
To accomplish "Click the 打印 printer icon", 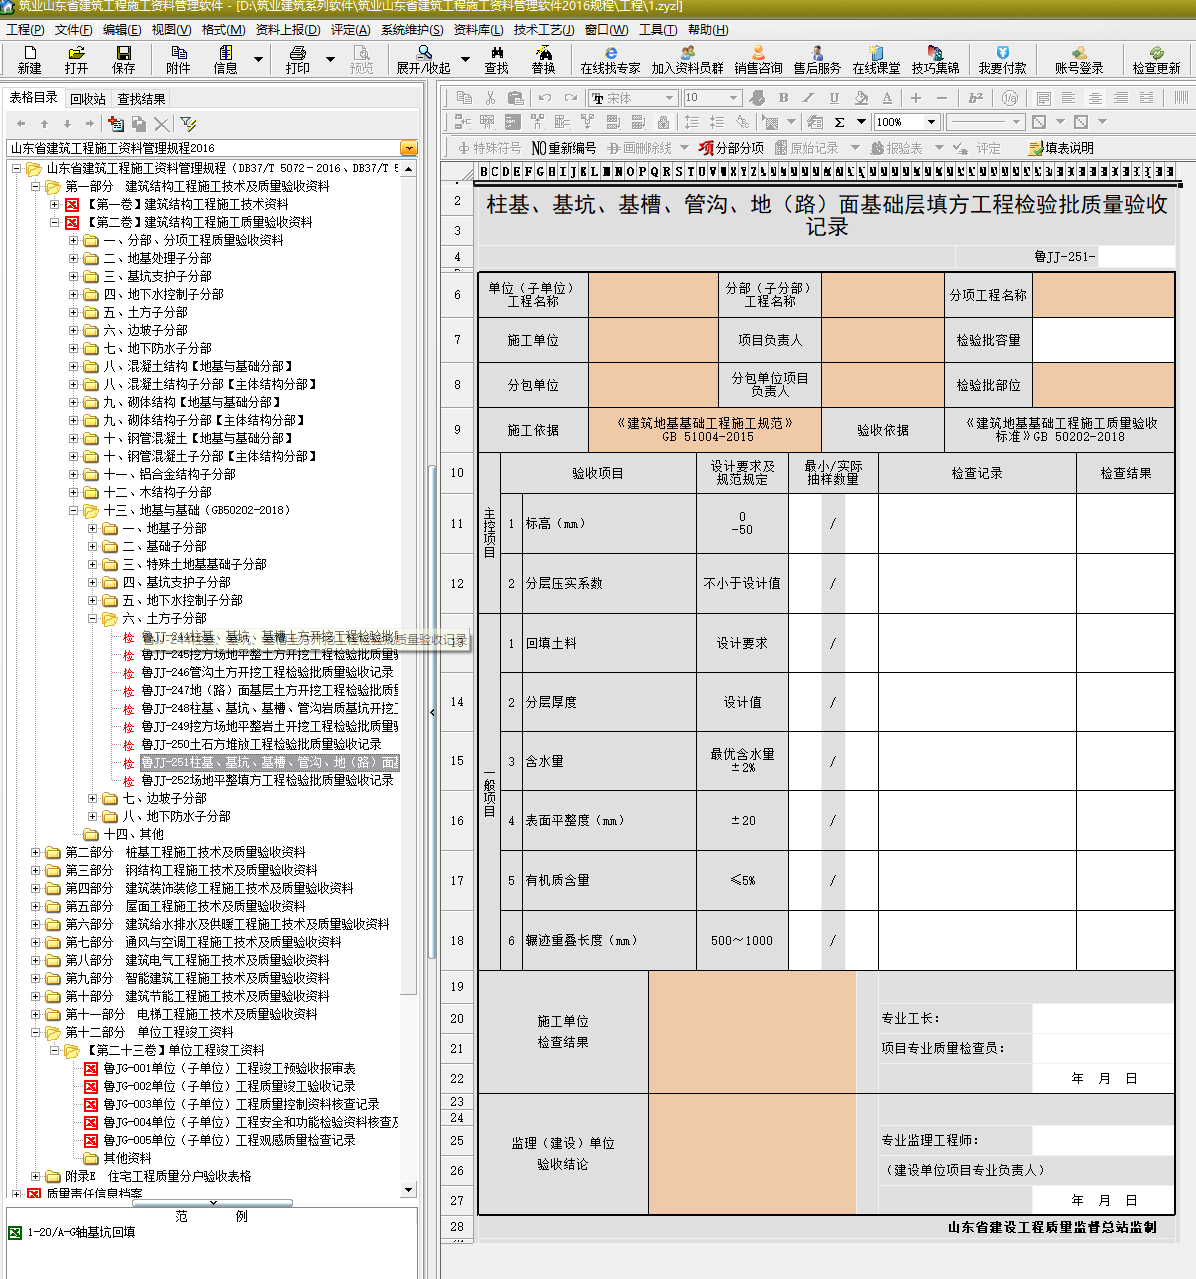I will [298, 59].
